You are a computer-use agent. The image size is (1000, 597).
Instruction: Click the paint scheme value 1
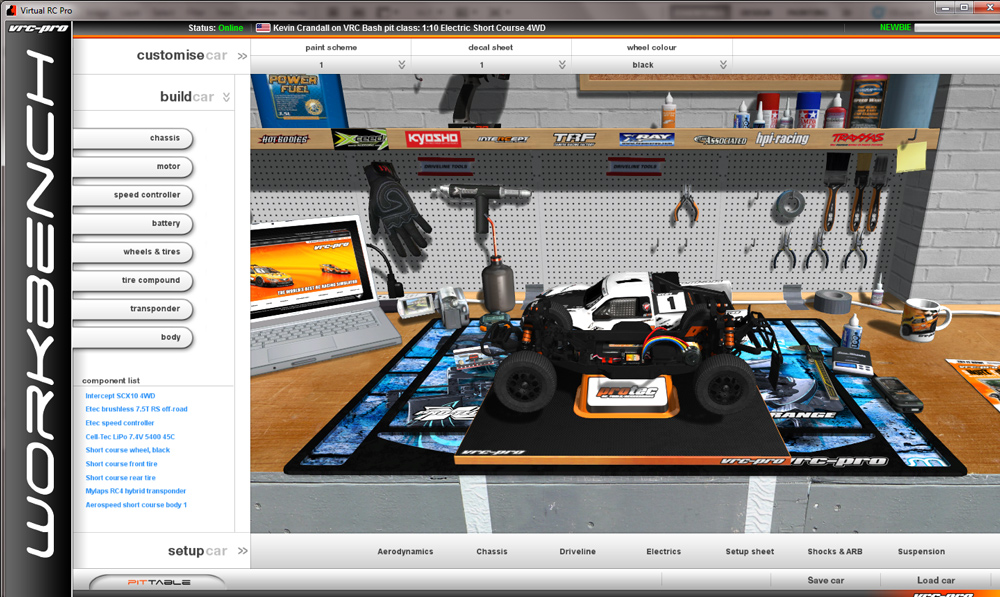[x=321, y=65]
